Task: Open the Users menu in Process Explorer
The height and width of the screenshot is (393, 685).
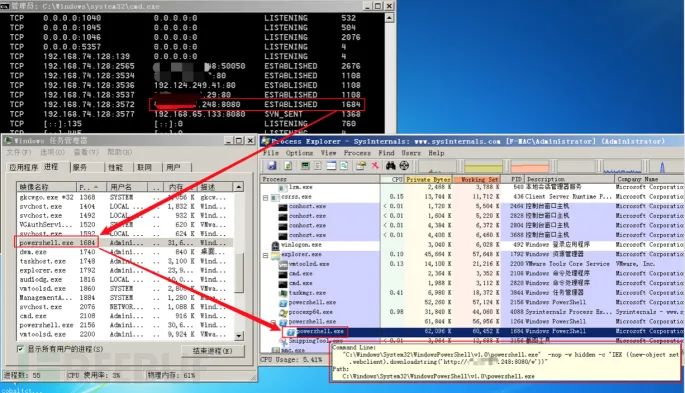Action: pos(411,153)
